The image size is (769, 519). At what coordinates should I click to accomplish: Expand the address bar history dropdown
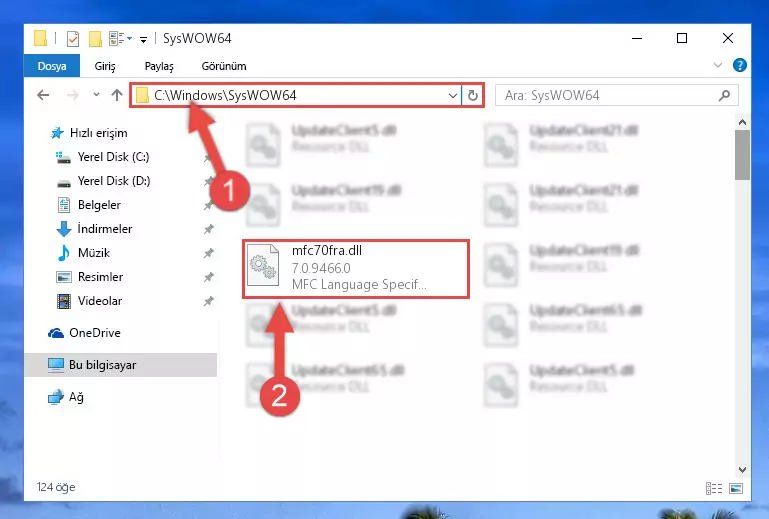click(x=453, y=96)
